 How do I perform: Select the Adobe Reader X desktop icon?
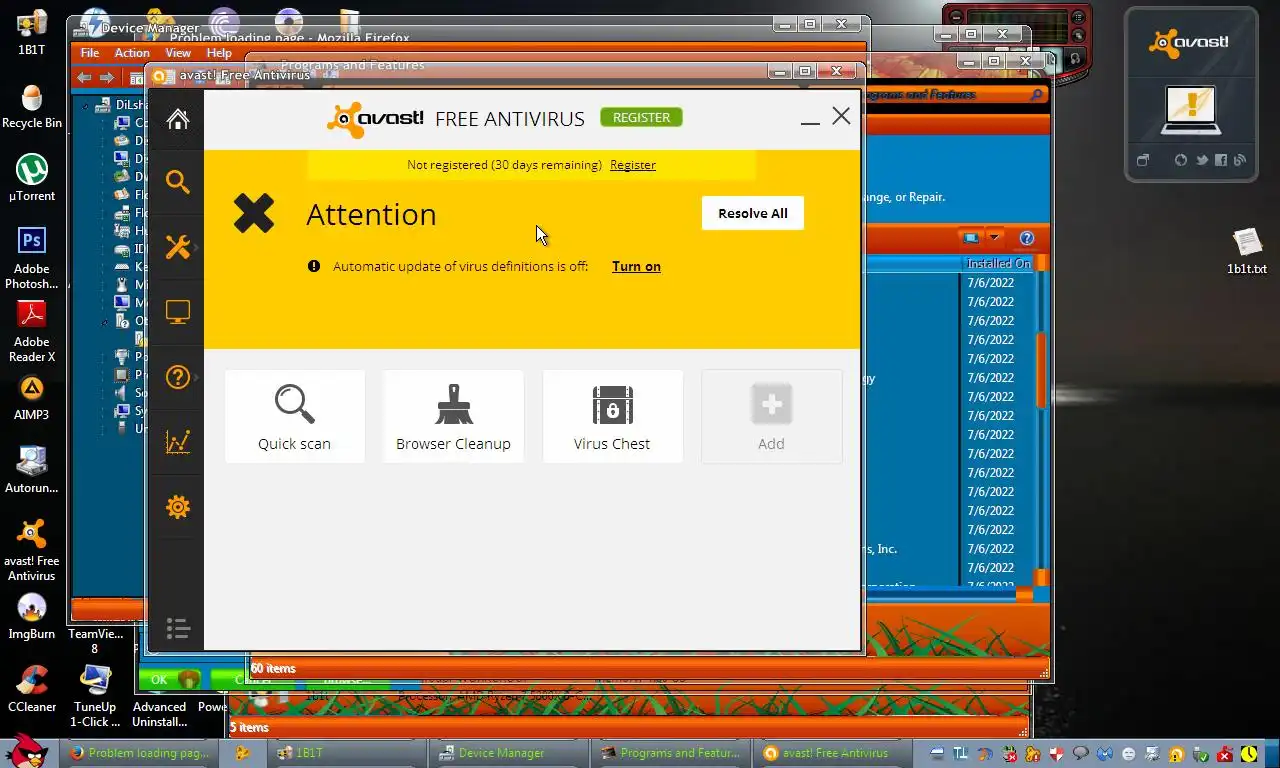(32, 331)
